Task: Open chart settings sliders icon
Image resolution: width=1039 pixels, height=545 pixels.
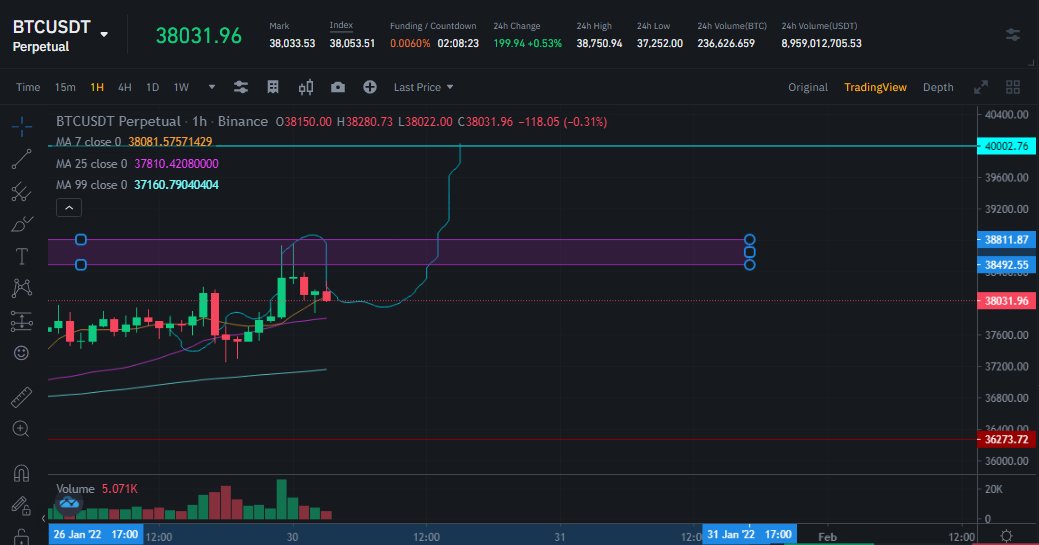Action: click(x=241, y=87)
